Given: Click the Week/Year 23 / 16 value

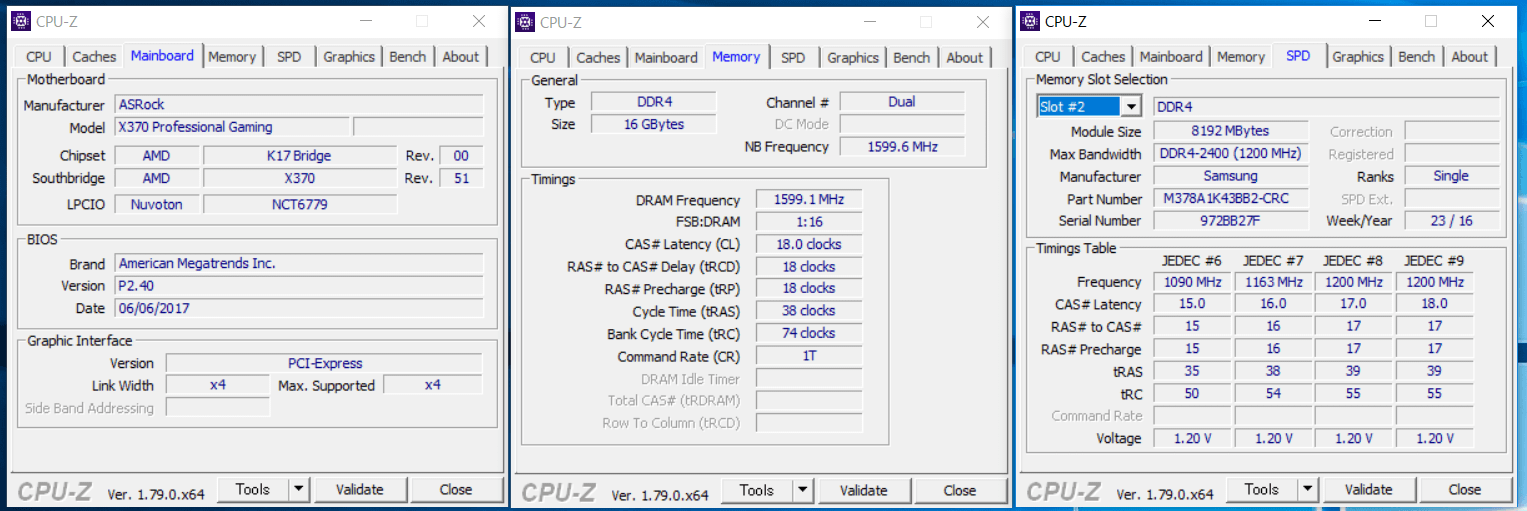Looking at the screenshot, I should pyautogui.click(x=1452, y=221).
